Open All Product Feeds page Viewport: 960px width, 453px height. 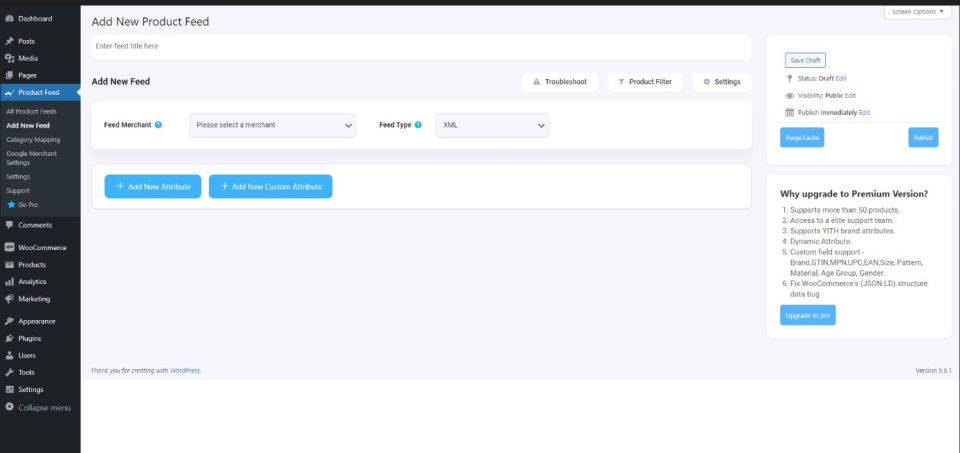[x=31, y=110]
